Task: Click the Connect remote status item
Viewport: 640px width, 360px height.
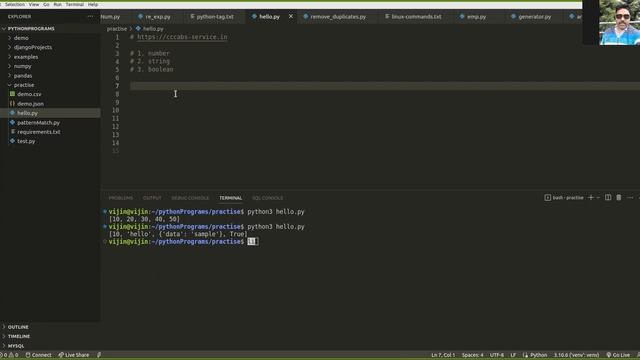Action: click(x=38, y=355)
